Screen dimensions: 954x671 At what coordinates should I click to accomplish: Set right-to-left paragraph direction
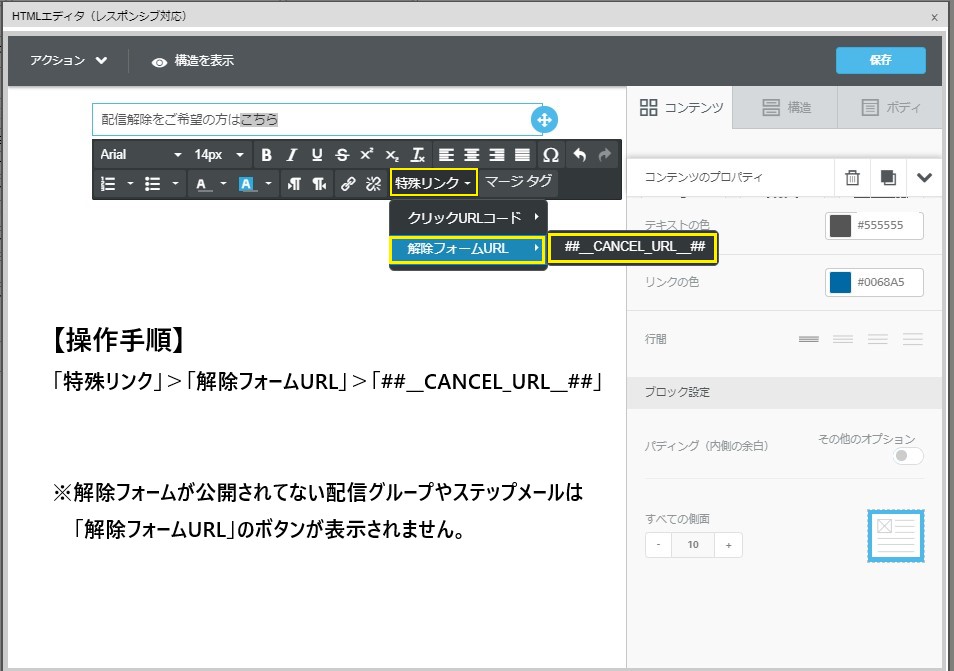coord(319,184)
